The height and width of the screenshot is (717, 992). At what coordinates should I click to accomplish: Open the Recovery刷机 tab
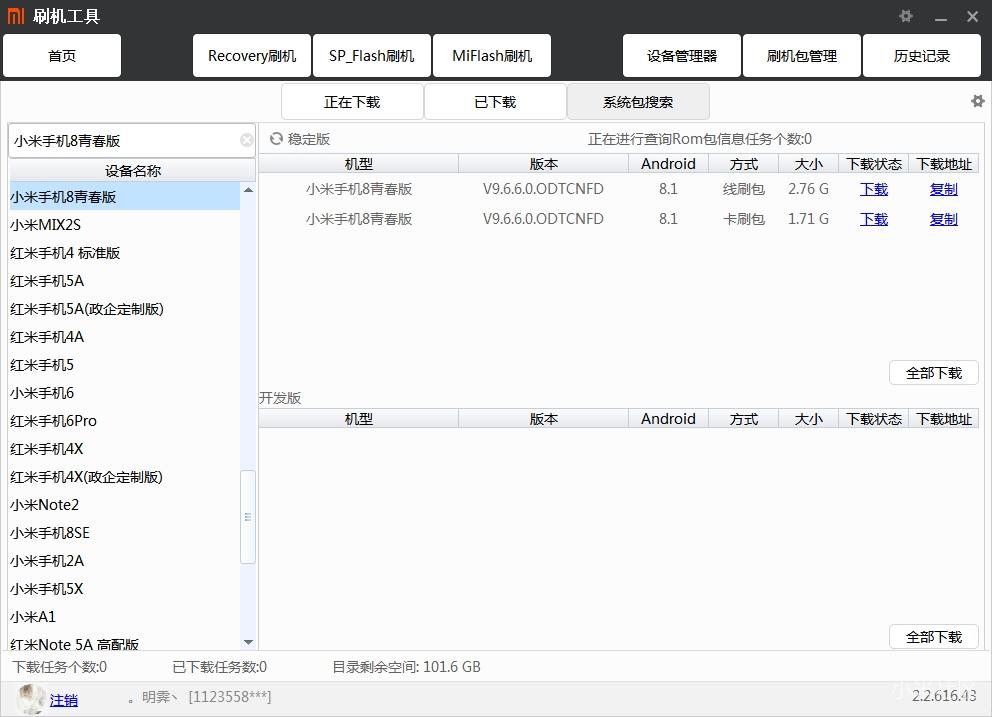(252, 56)
